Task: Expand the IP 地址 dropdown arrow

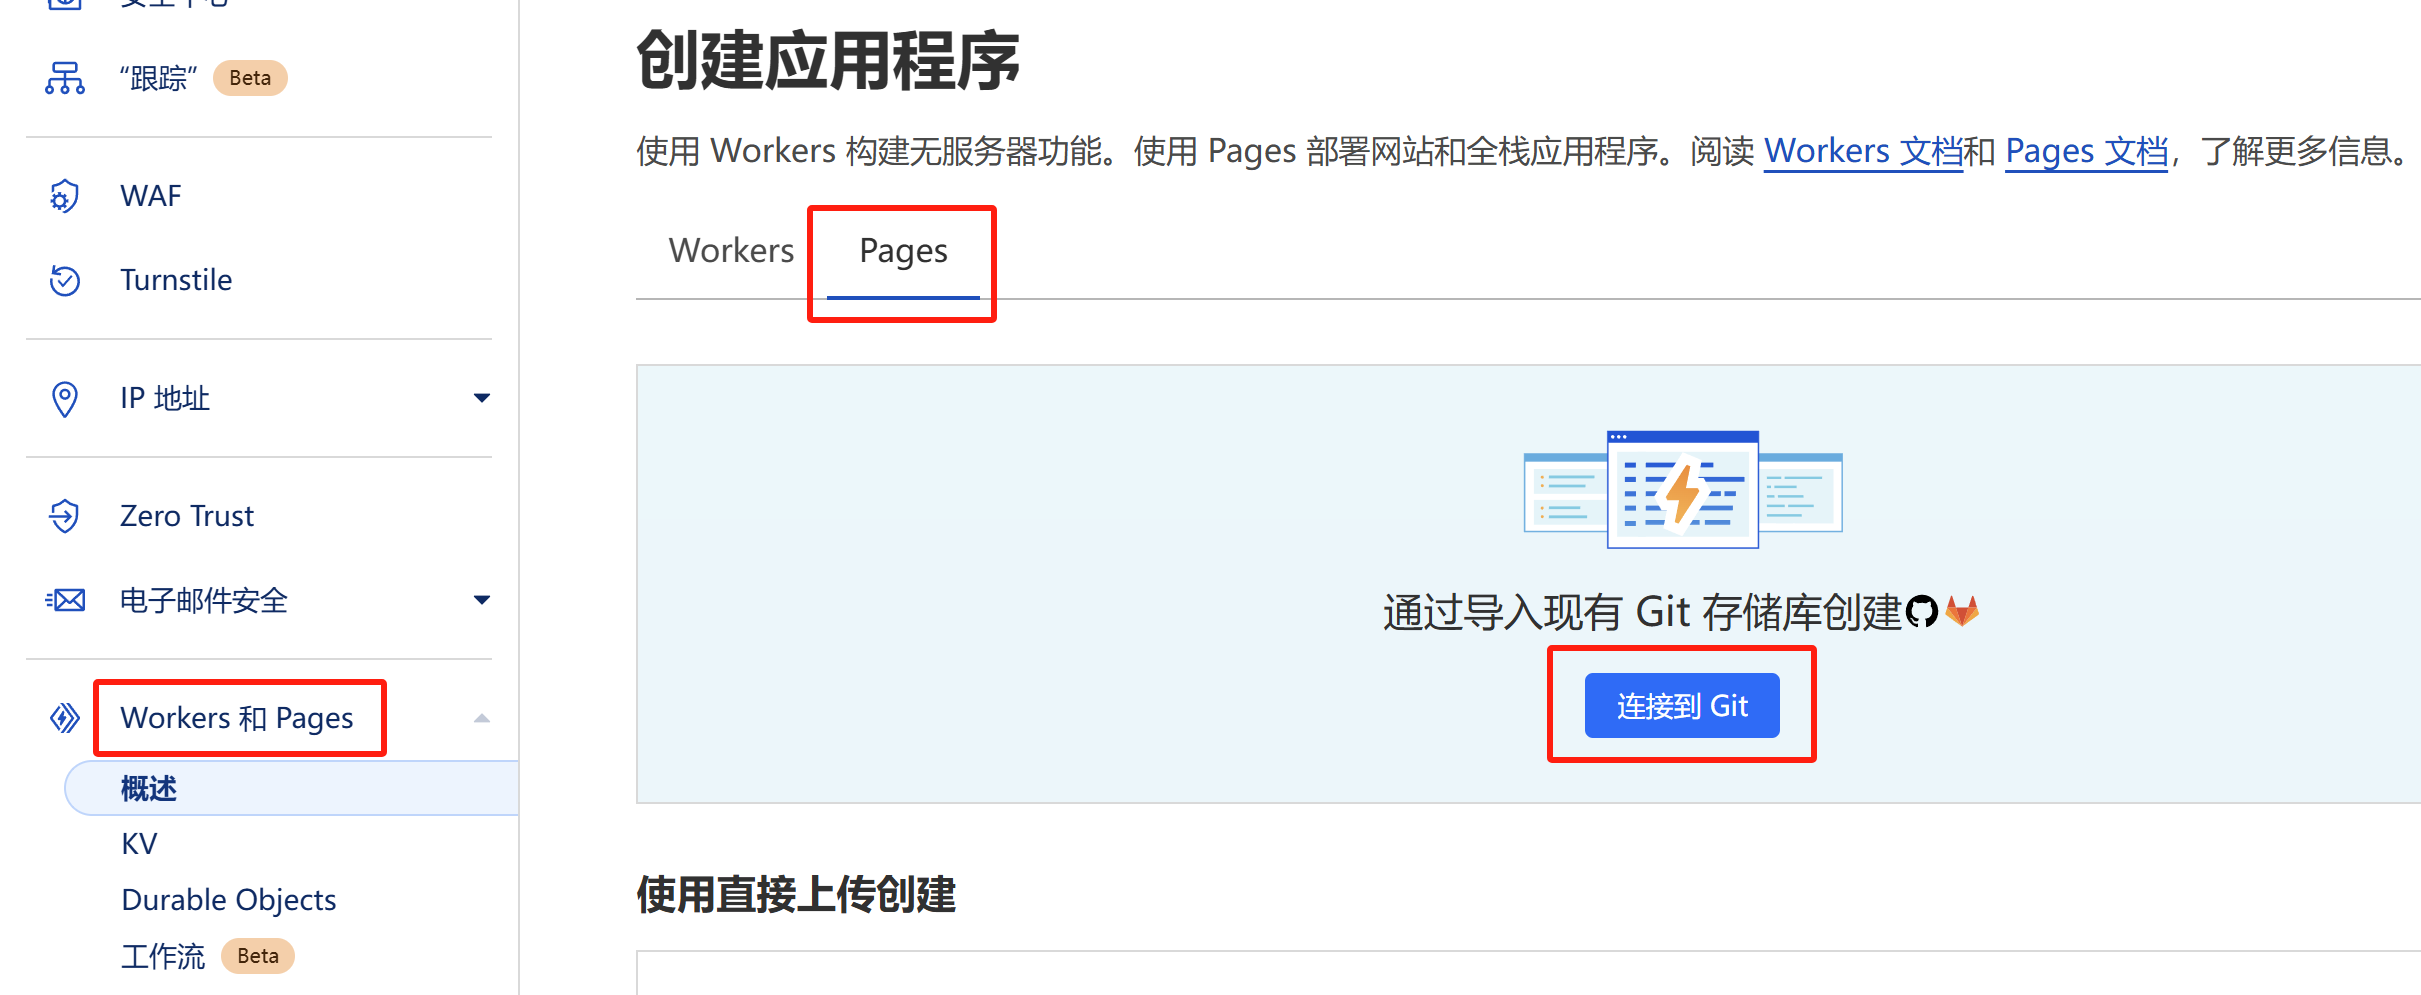Action: [x=482, y=398]
